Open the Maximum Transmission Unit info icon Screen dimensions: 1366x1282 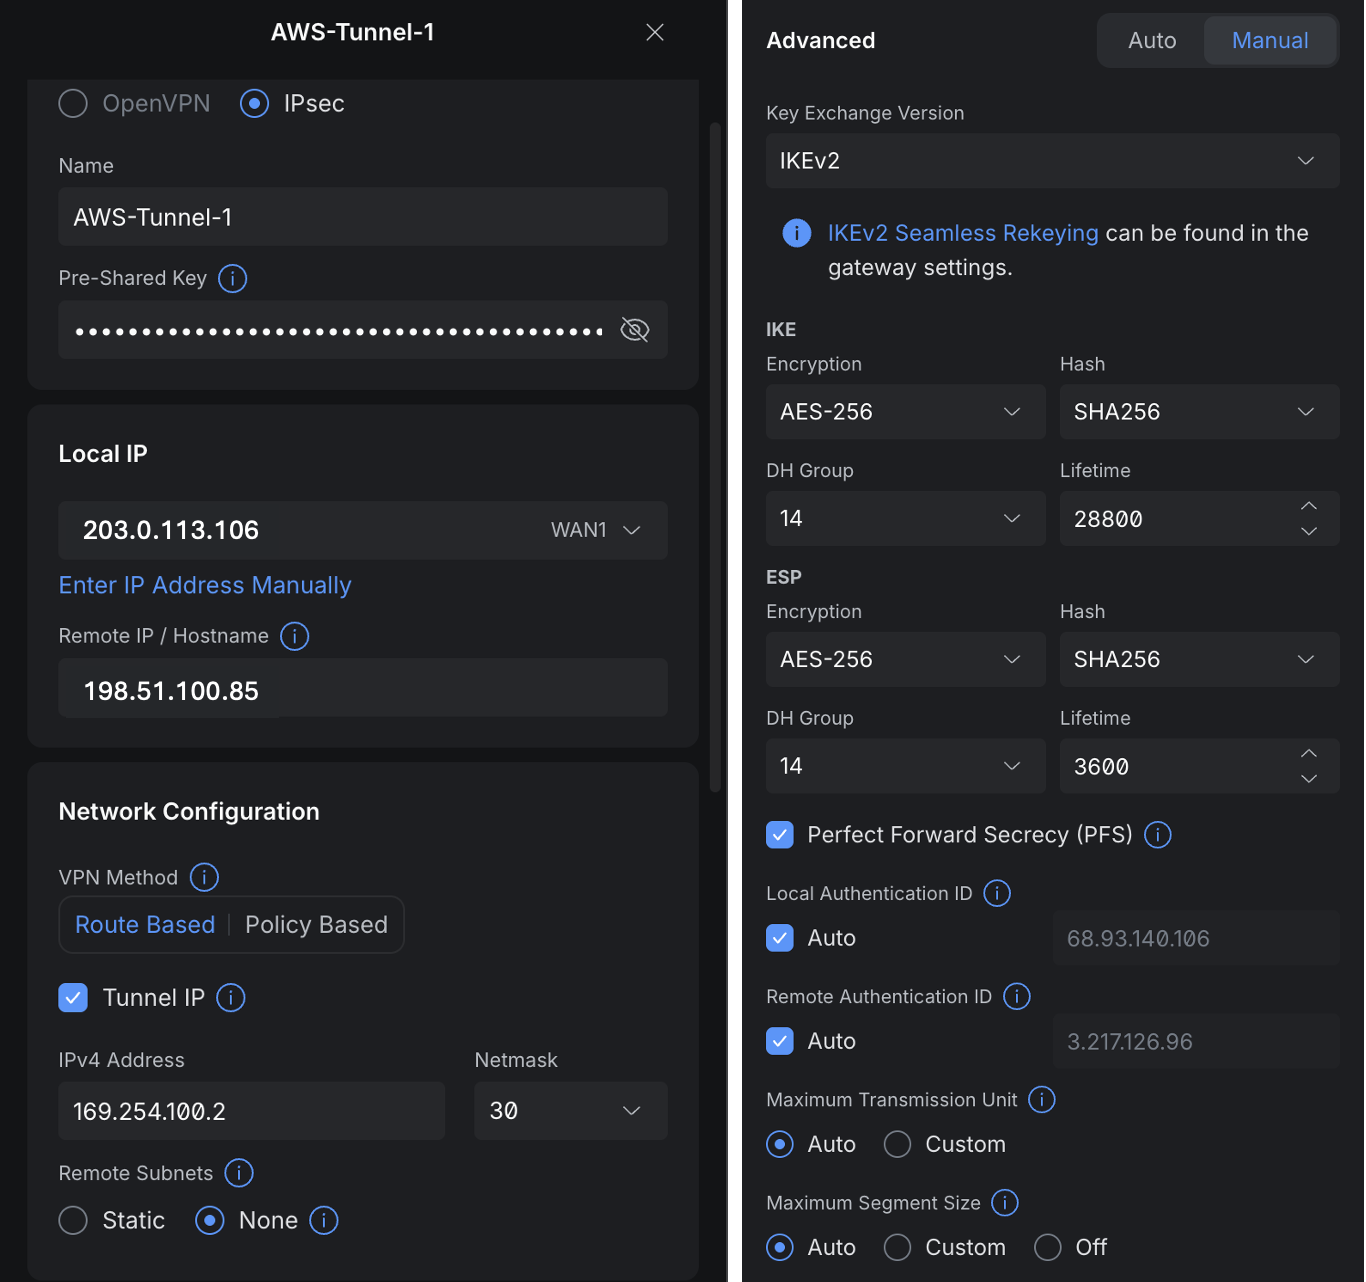pyautogui.click(x=1042, y=1100)
